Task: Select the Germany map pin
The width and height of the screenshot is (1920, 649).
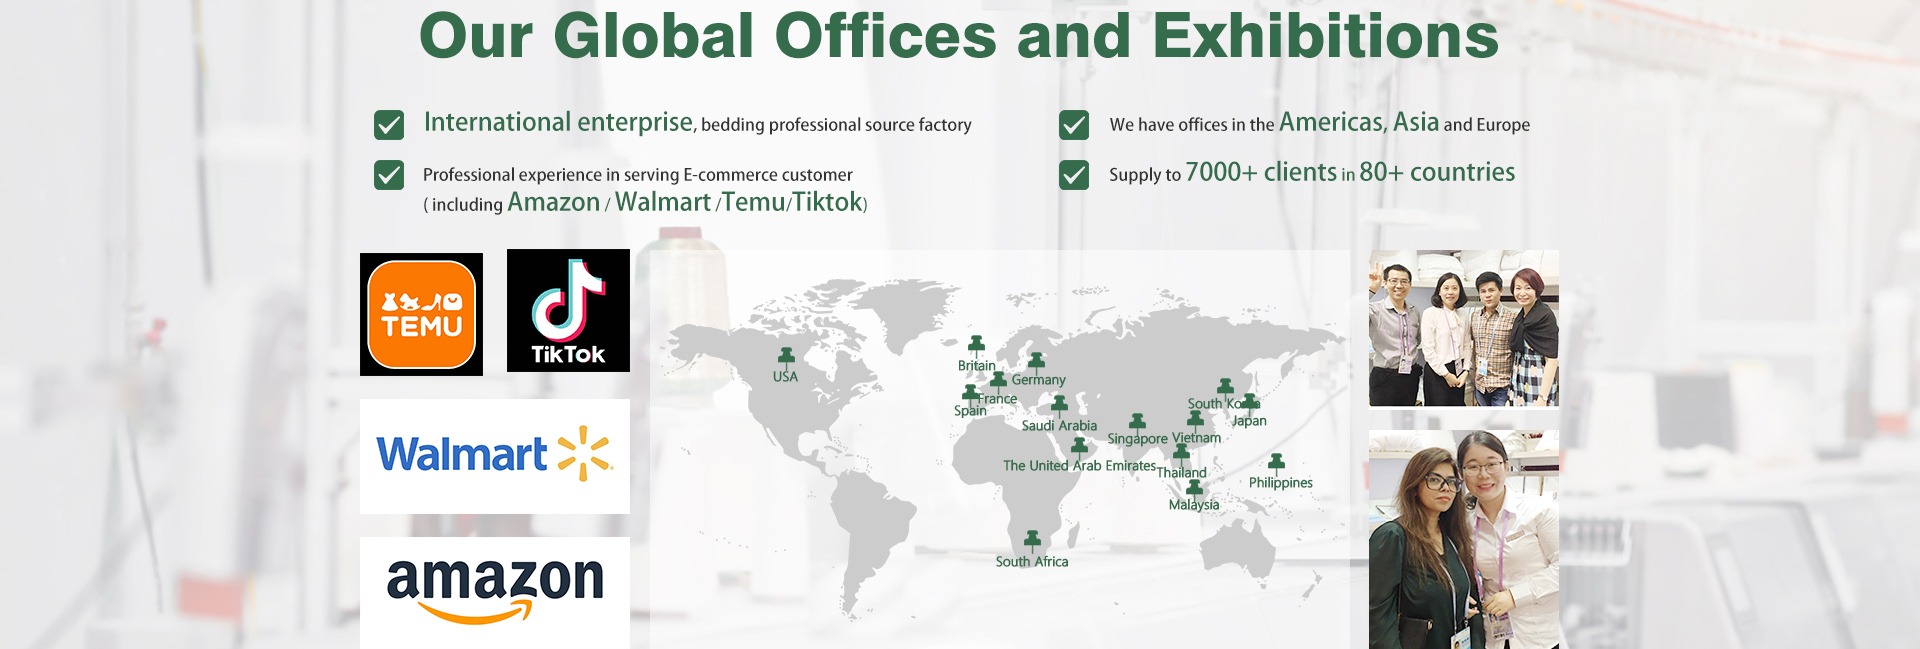Action: pos(1037,361)
